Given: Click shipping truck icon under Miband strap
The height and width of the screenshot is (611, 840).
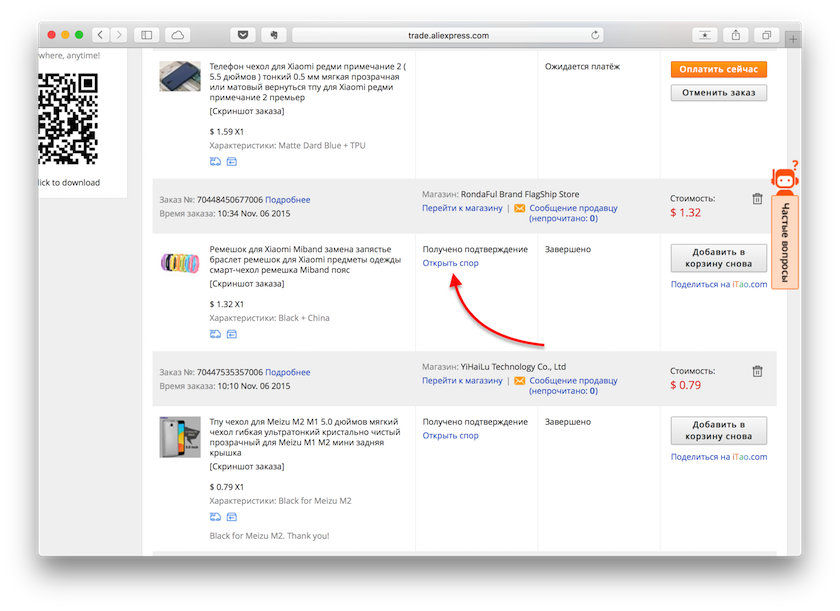Looking at the screenshot, I should coord(215,334).
